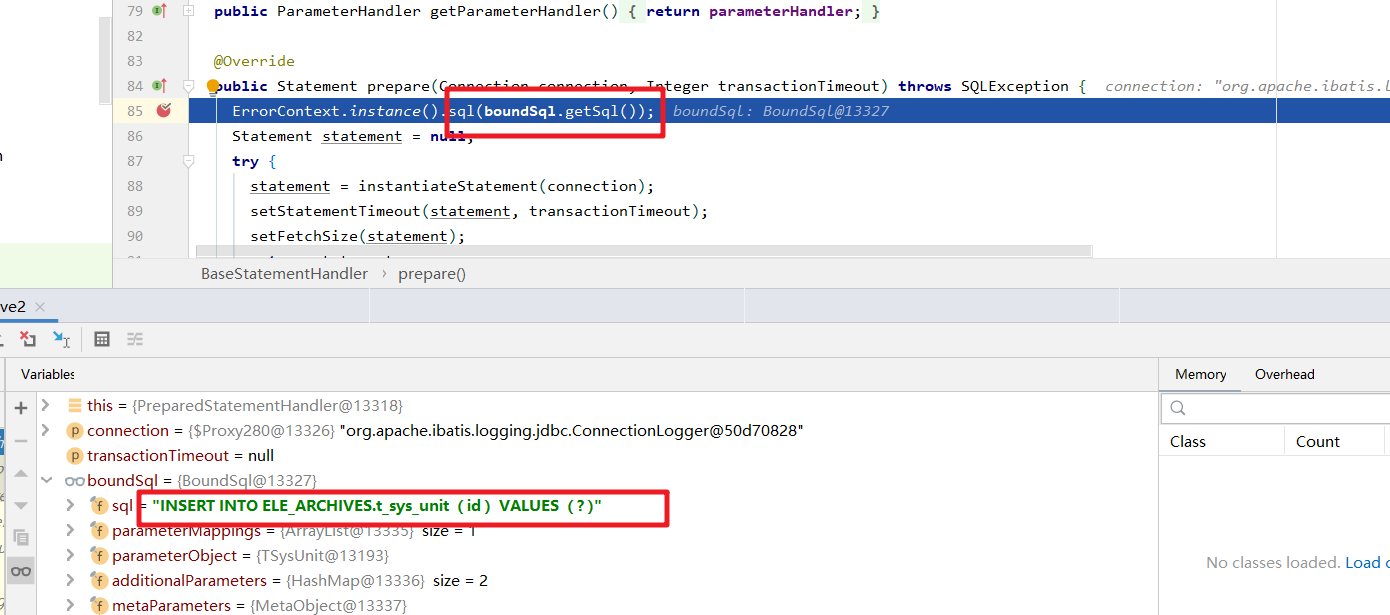Click the yellow intention lightbulb icon
This screenshot has height=615, width=1390.
[x=213, y=87]
